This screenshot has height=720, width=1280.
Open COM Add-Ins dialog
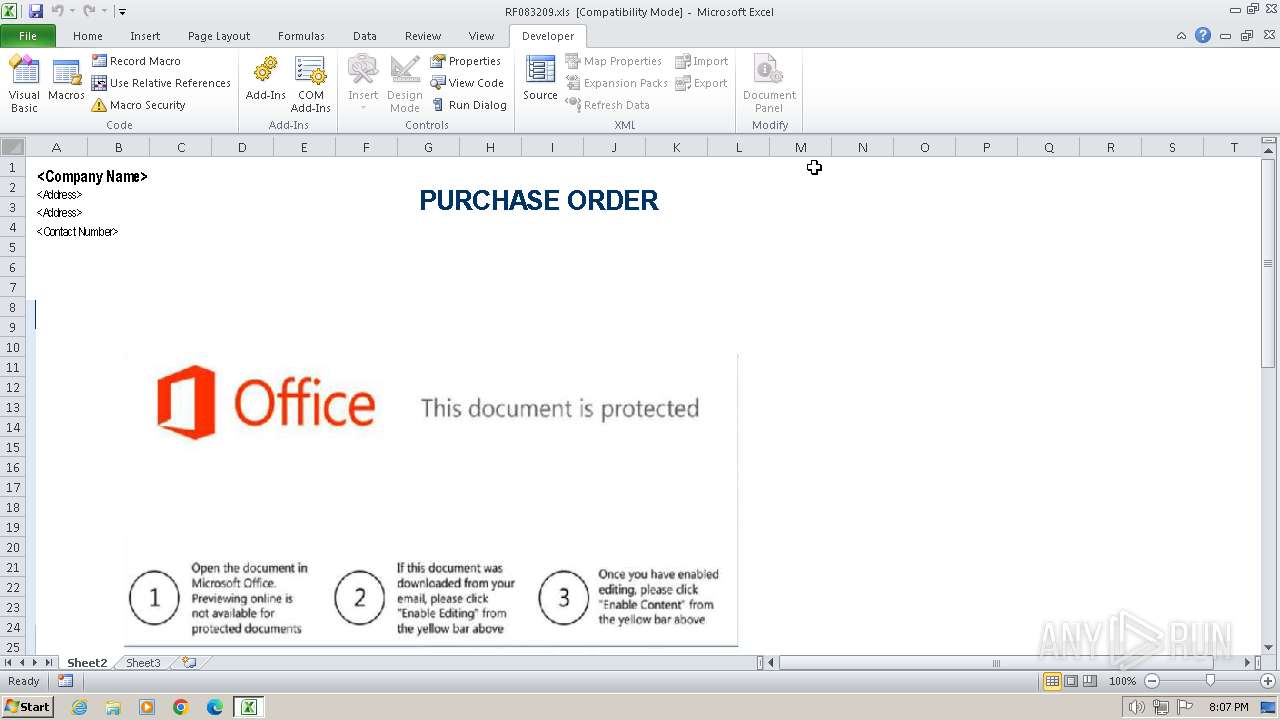[x=310, y=84]
